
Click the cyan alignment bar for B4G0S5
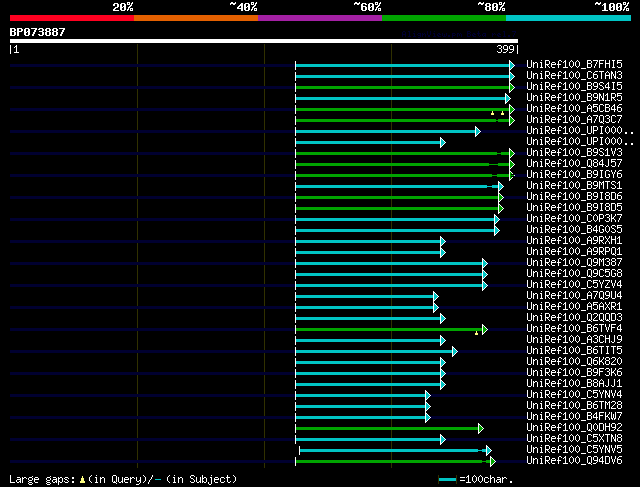[x=395, y=231]
